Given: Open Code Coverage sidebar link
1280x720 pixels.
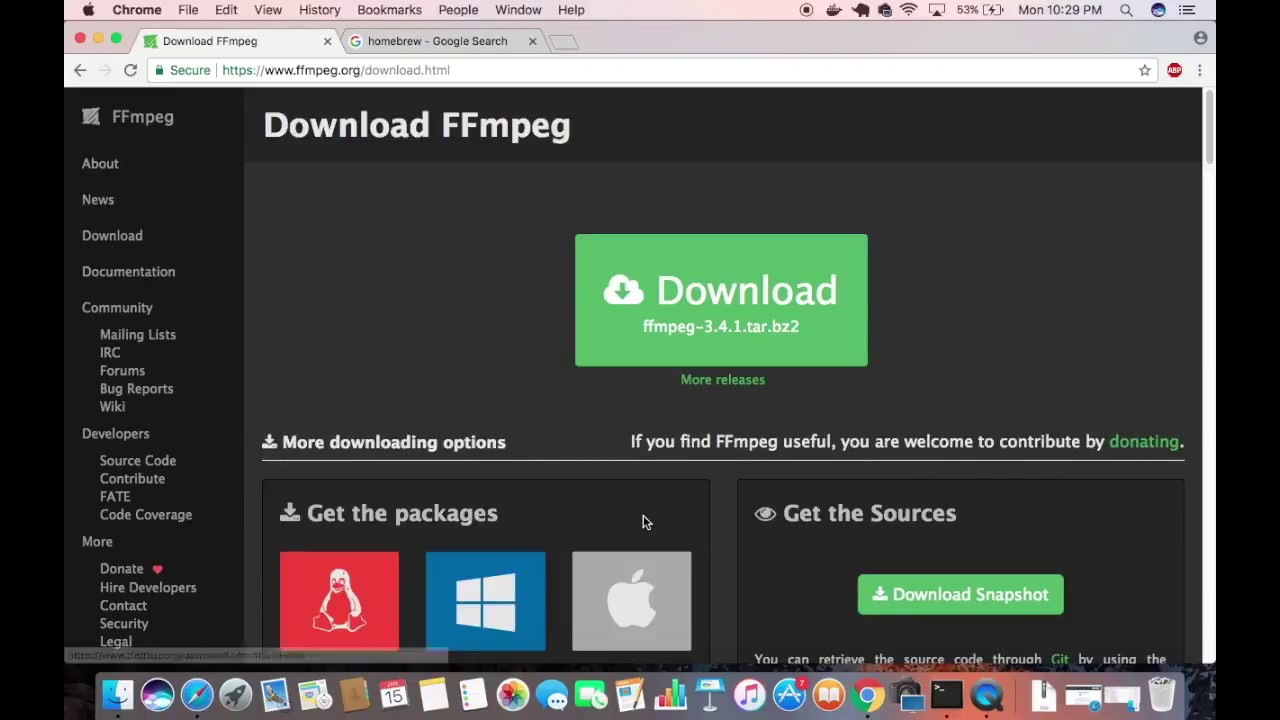Looking at the screenshot, I should click(145, 514).
